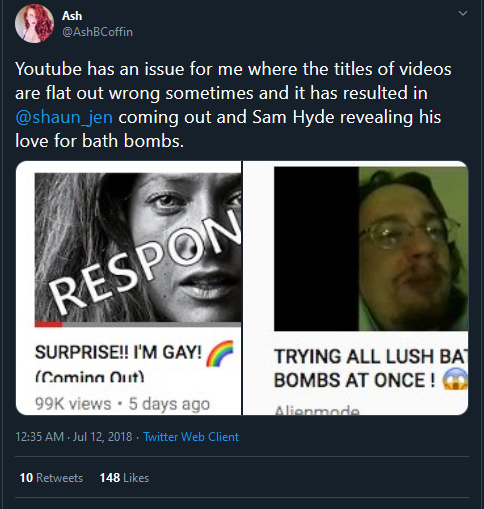View the 10 Retweets list
The image size is (484, 509).
[x=51, y=478]
